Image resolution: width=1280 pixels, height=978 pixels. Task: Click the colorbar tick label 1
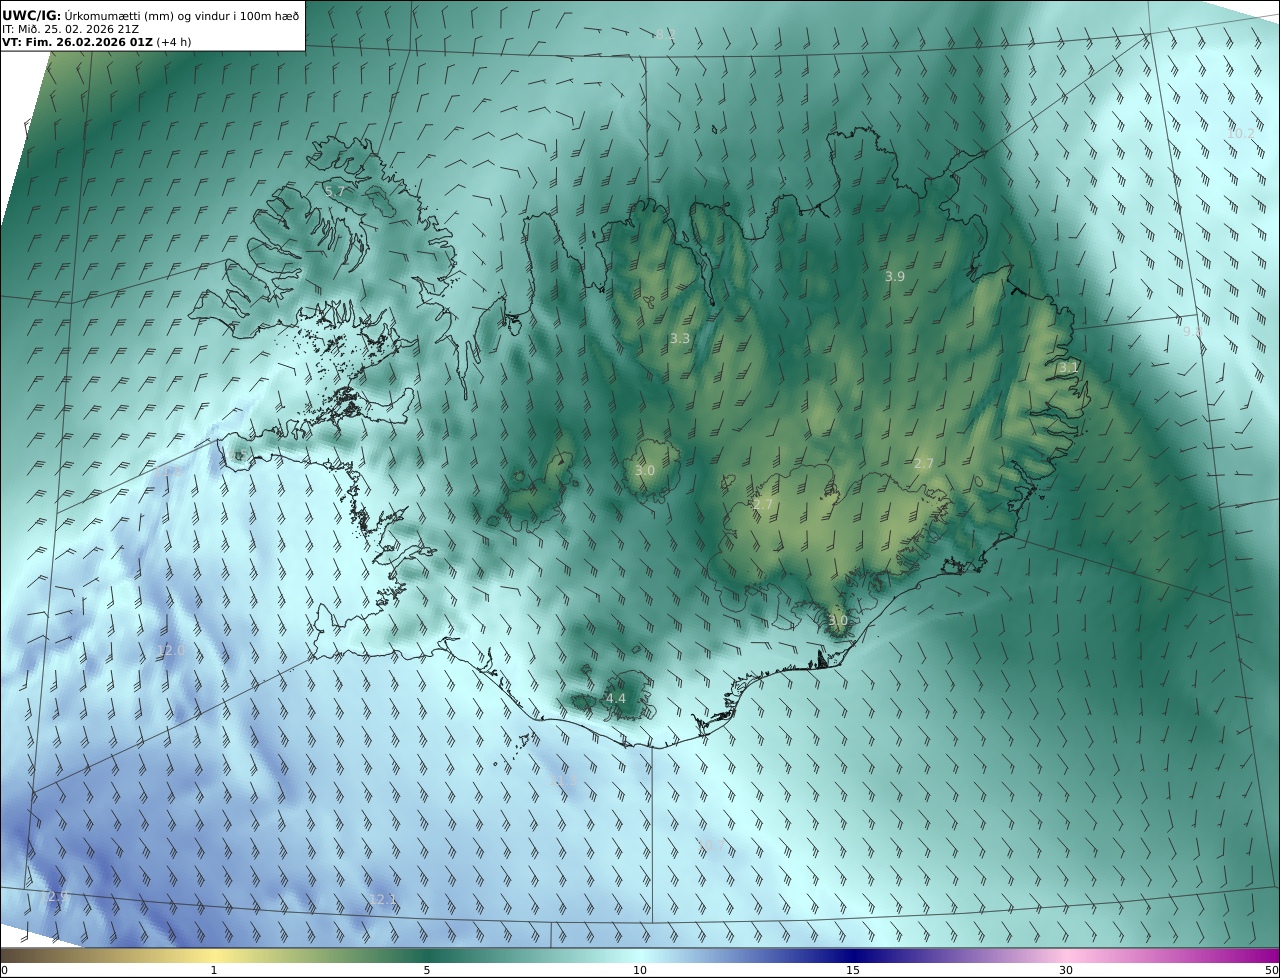(x=214, y=971)
